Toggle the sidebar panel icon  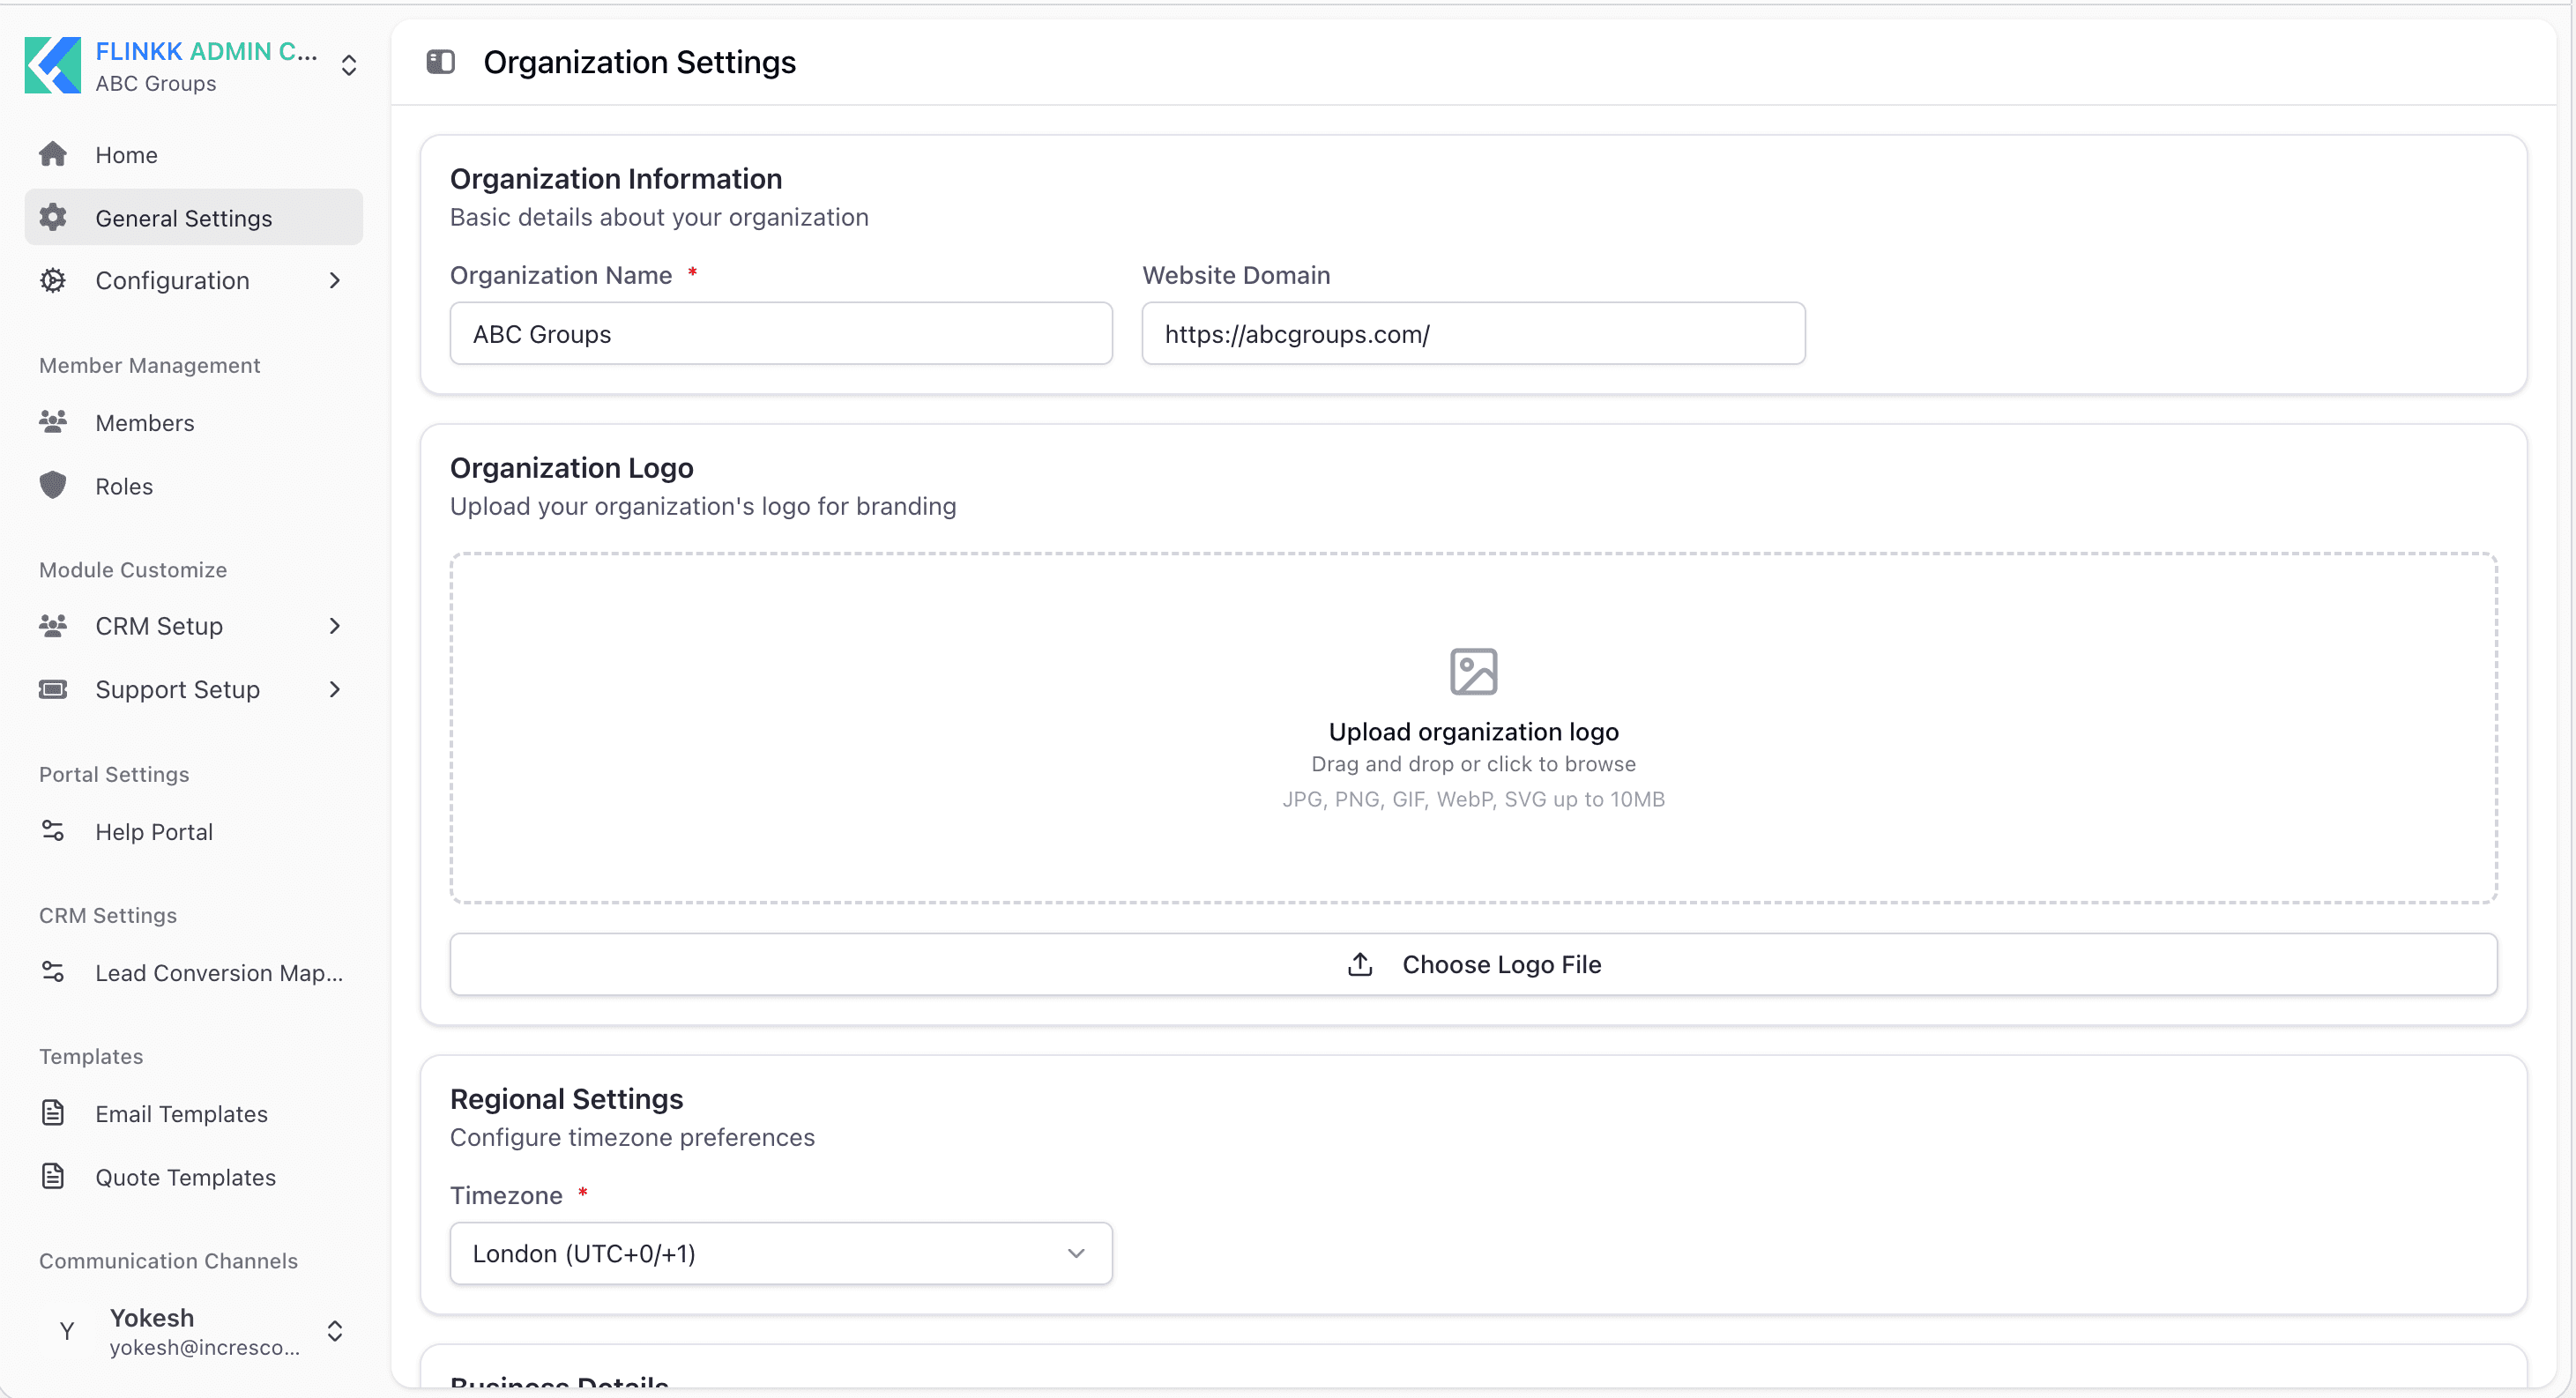click(440, 62)
